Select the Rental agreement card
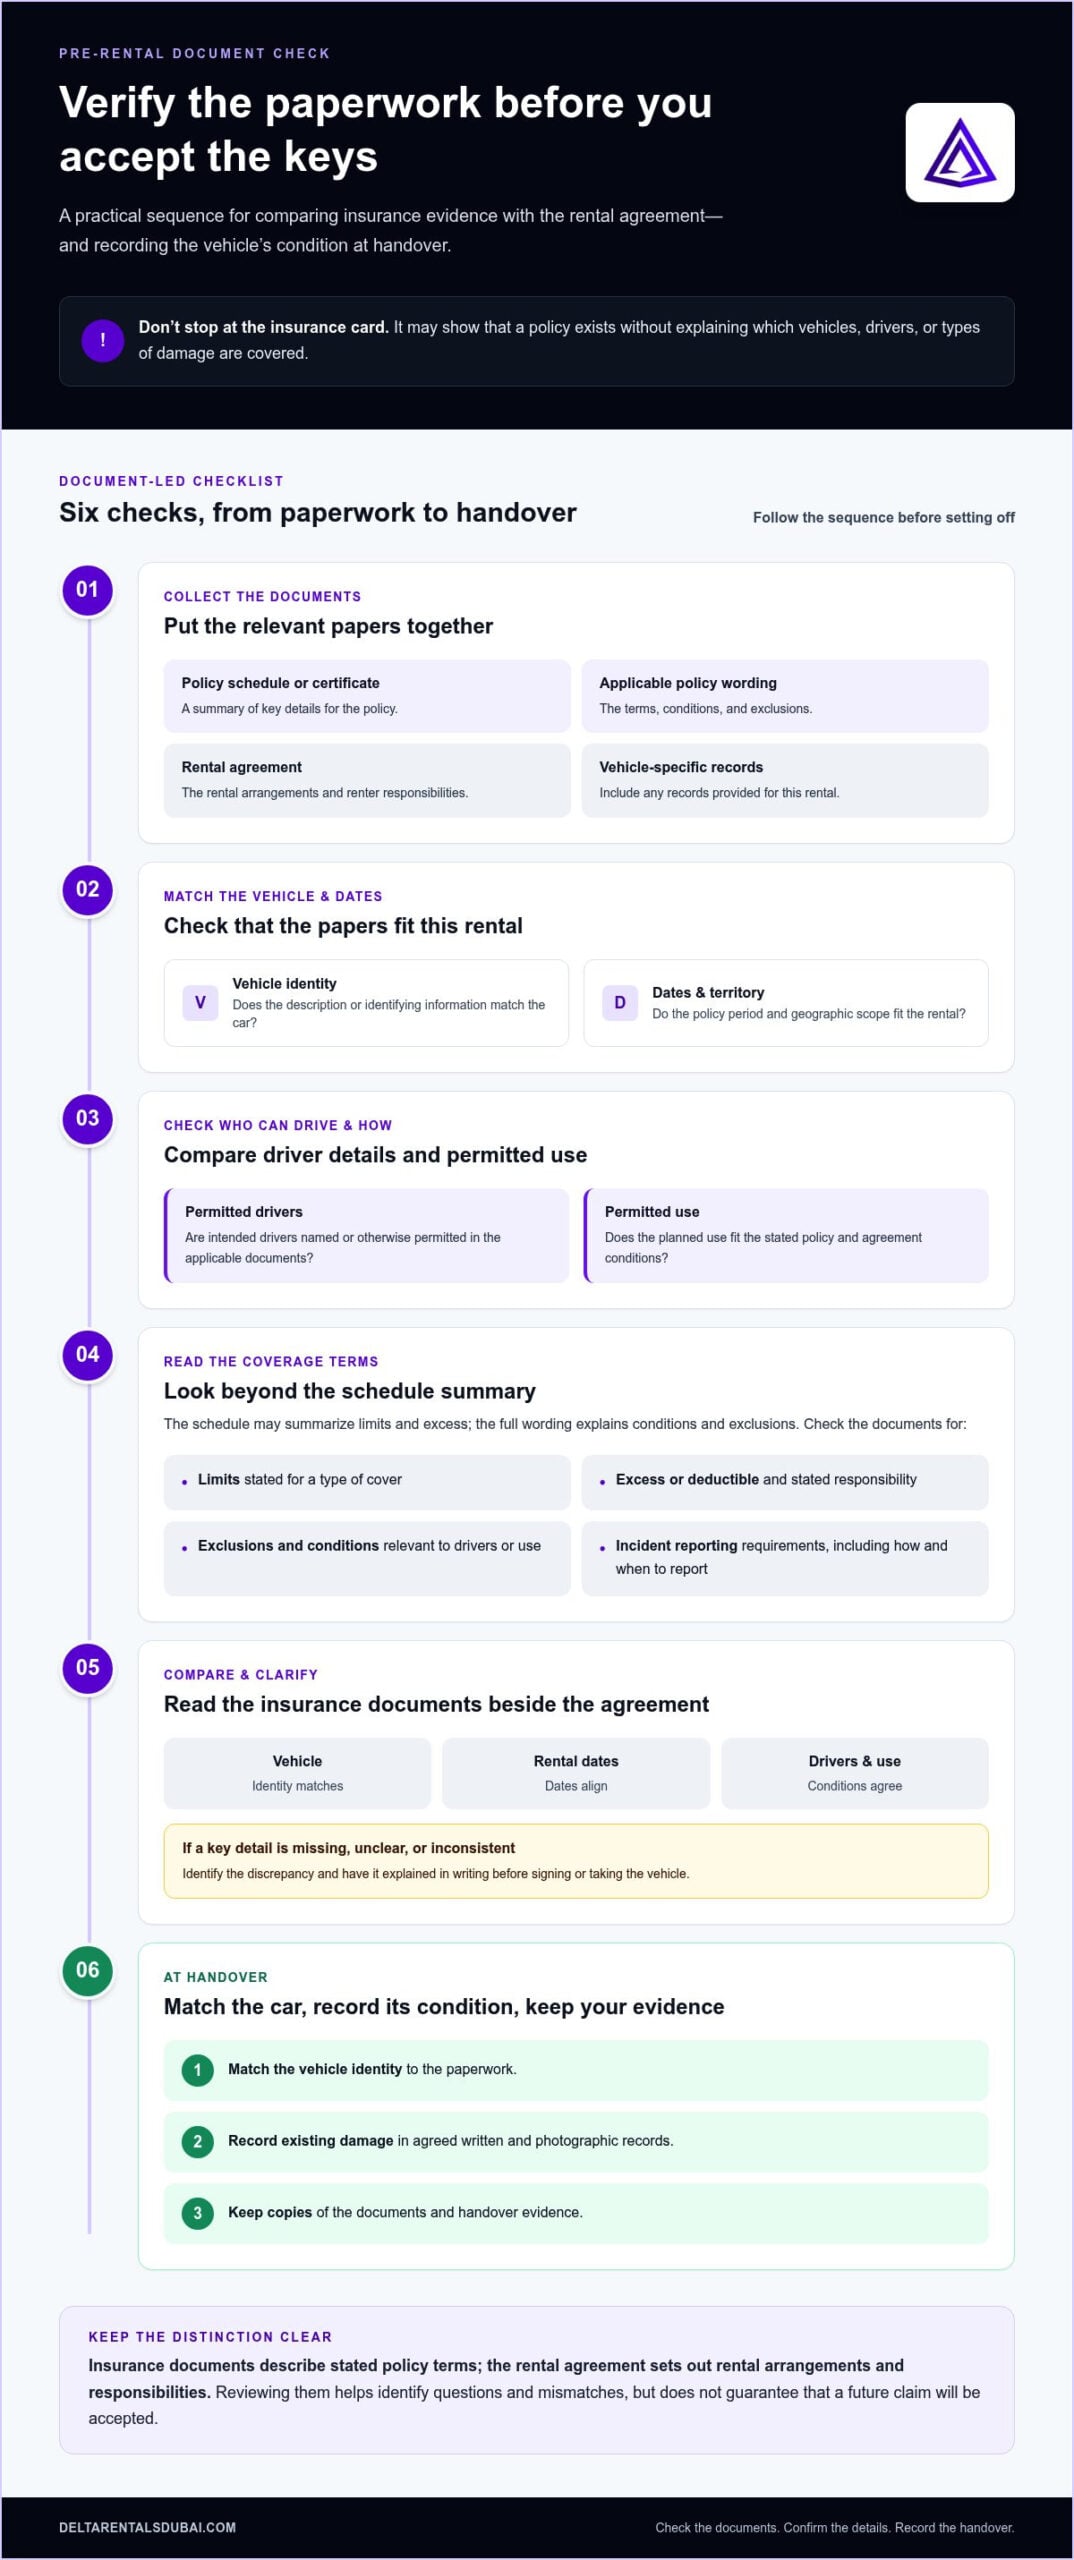The width and height of the screenshot is (1074, 2560). [x=367, y=780]
